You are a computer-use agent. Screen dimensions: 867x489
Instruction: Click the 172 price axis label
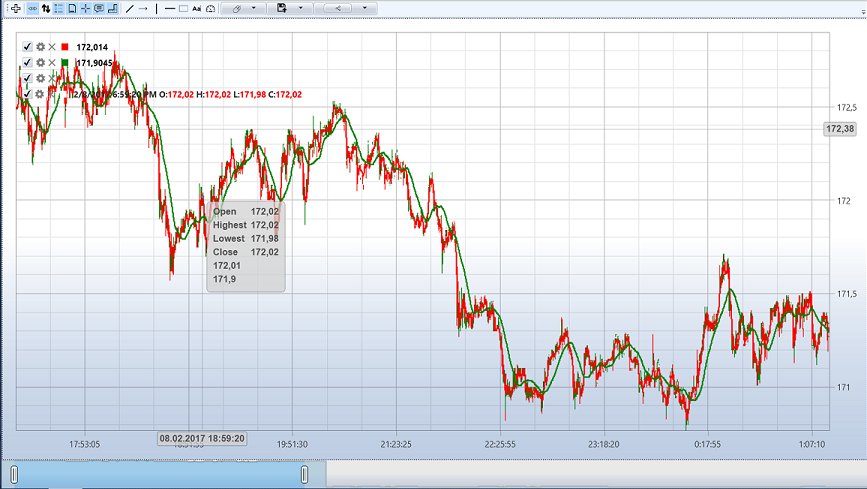[844, 201]
